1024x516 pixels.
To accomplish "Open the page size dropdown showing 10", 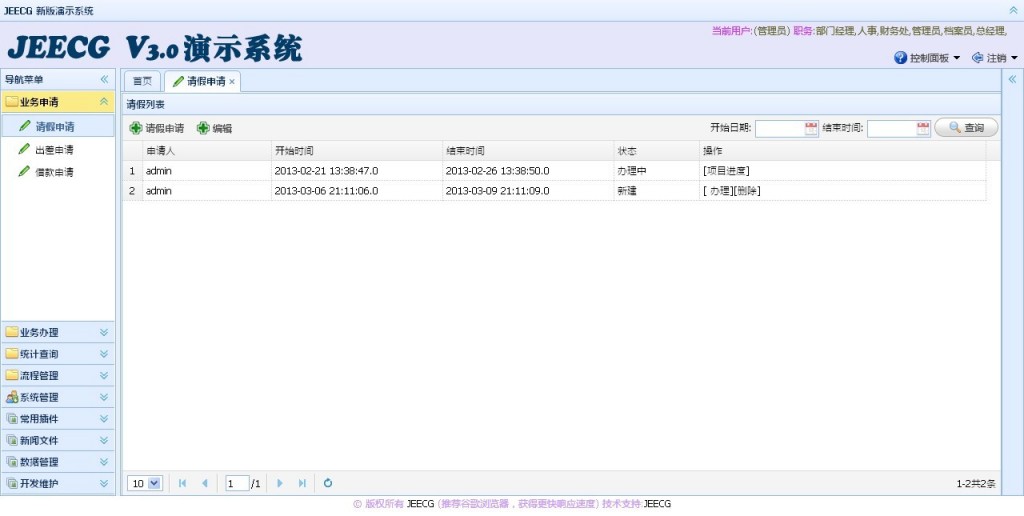I will [x=145, y=483].
